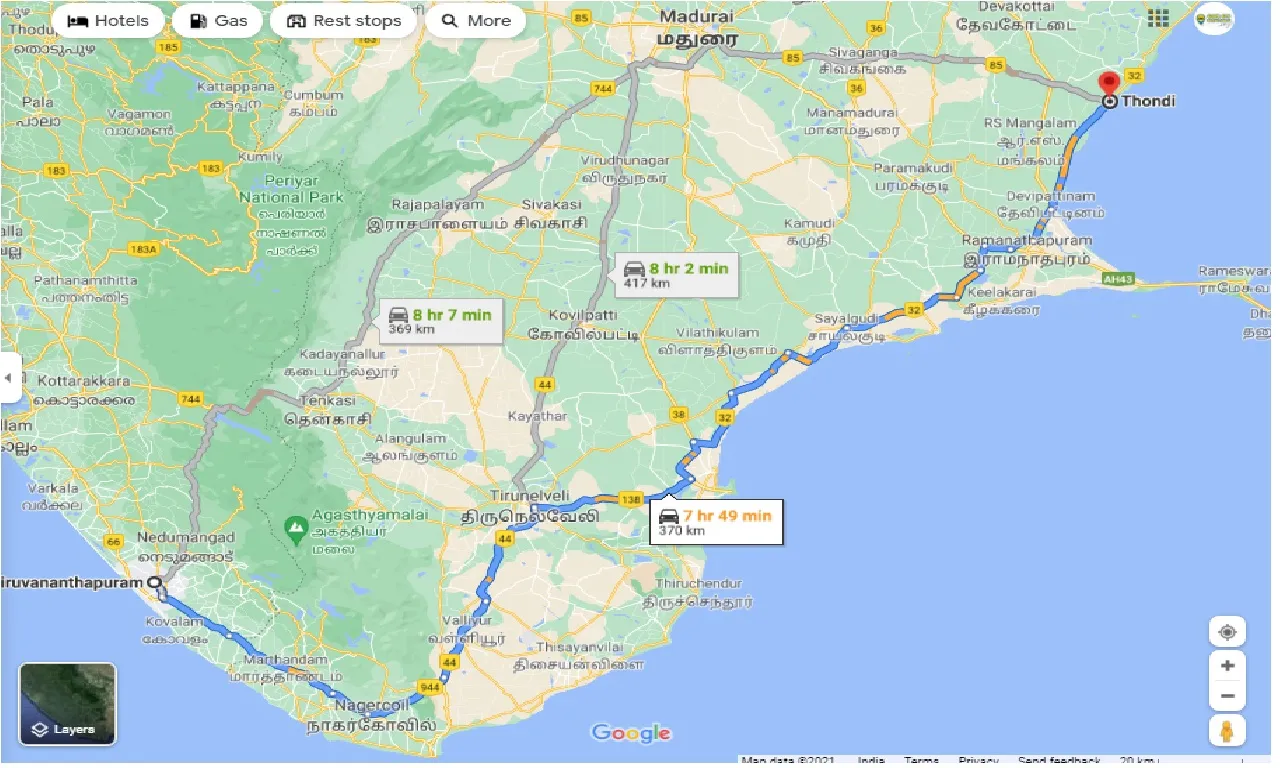Click the account profile avatar
This screenshot has height=768, width=1280.
(1213, 18)
